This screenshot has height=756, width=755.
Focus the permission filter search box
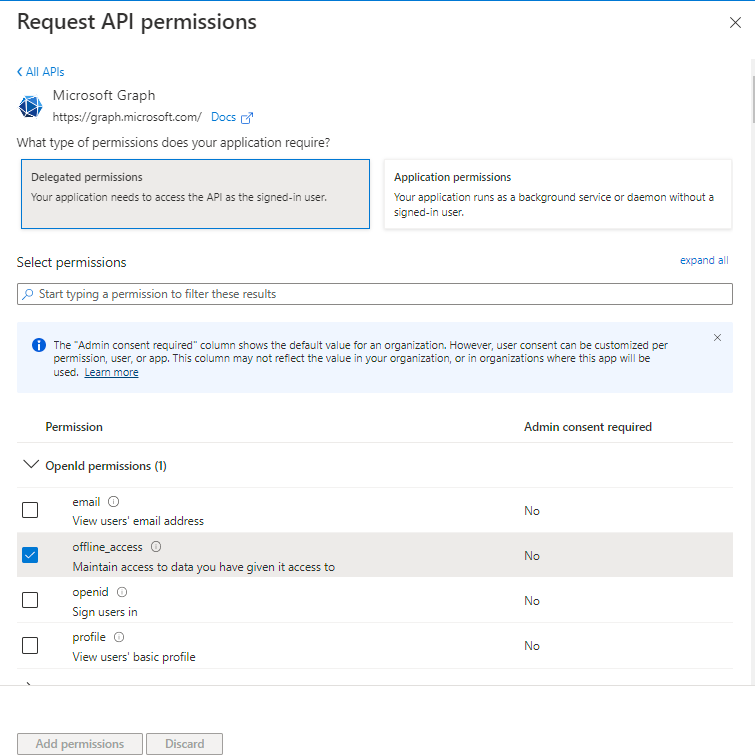pos(375,294)
